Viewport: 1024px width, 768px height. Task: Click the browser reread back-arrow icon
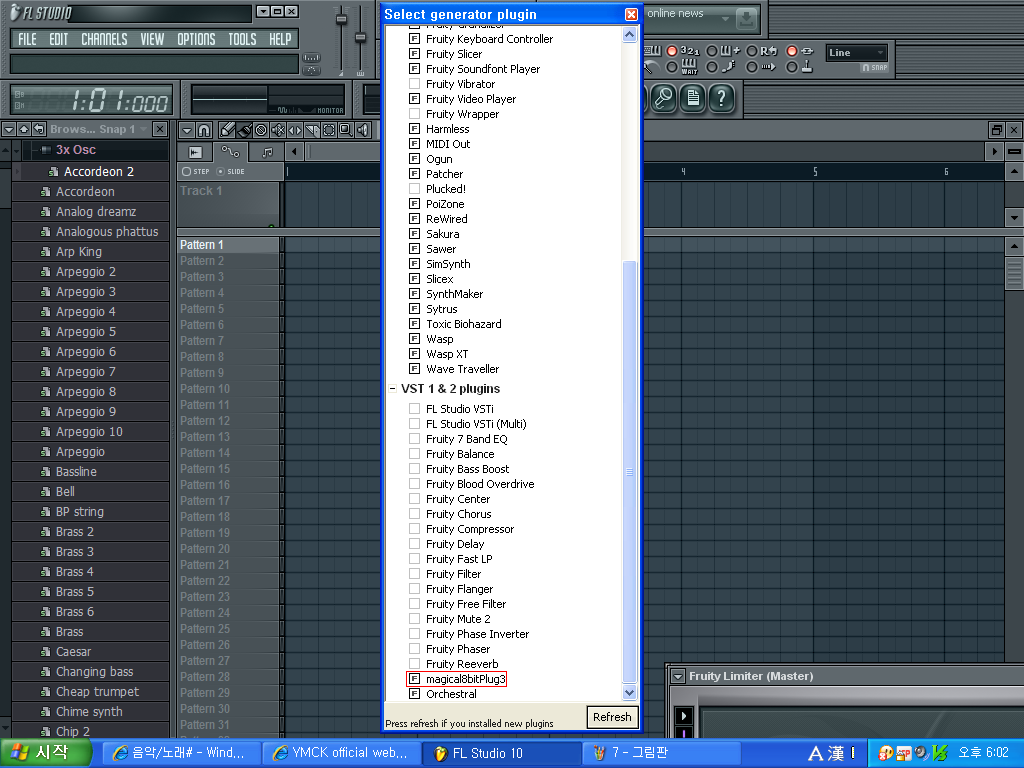[39, 129]
